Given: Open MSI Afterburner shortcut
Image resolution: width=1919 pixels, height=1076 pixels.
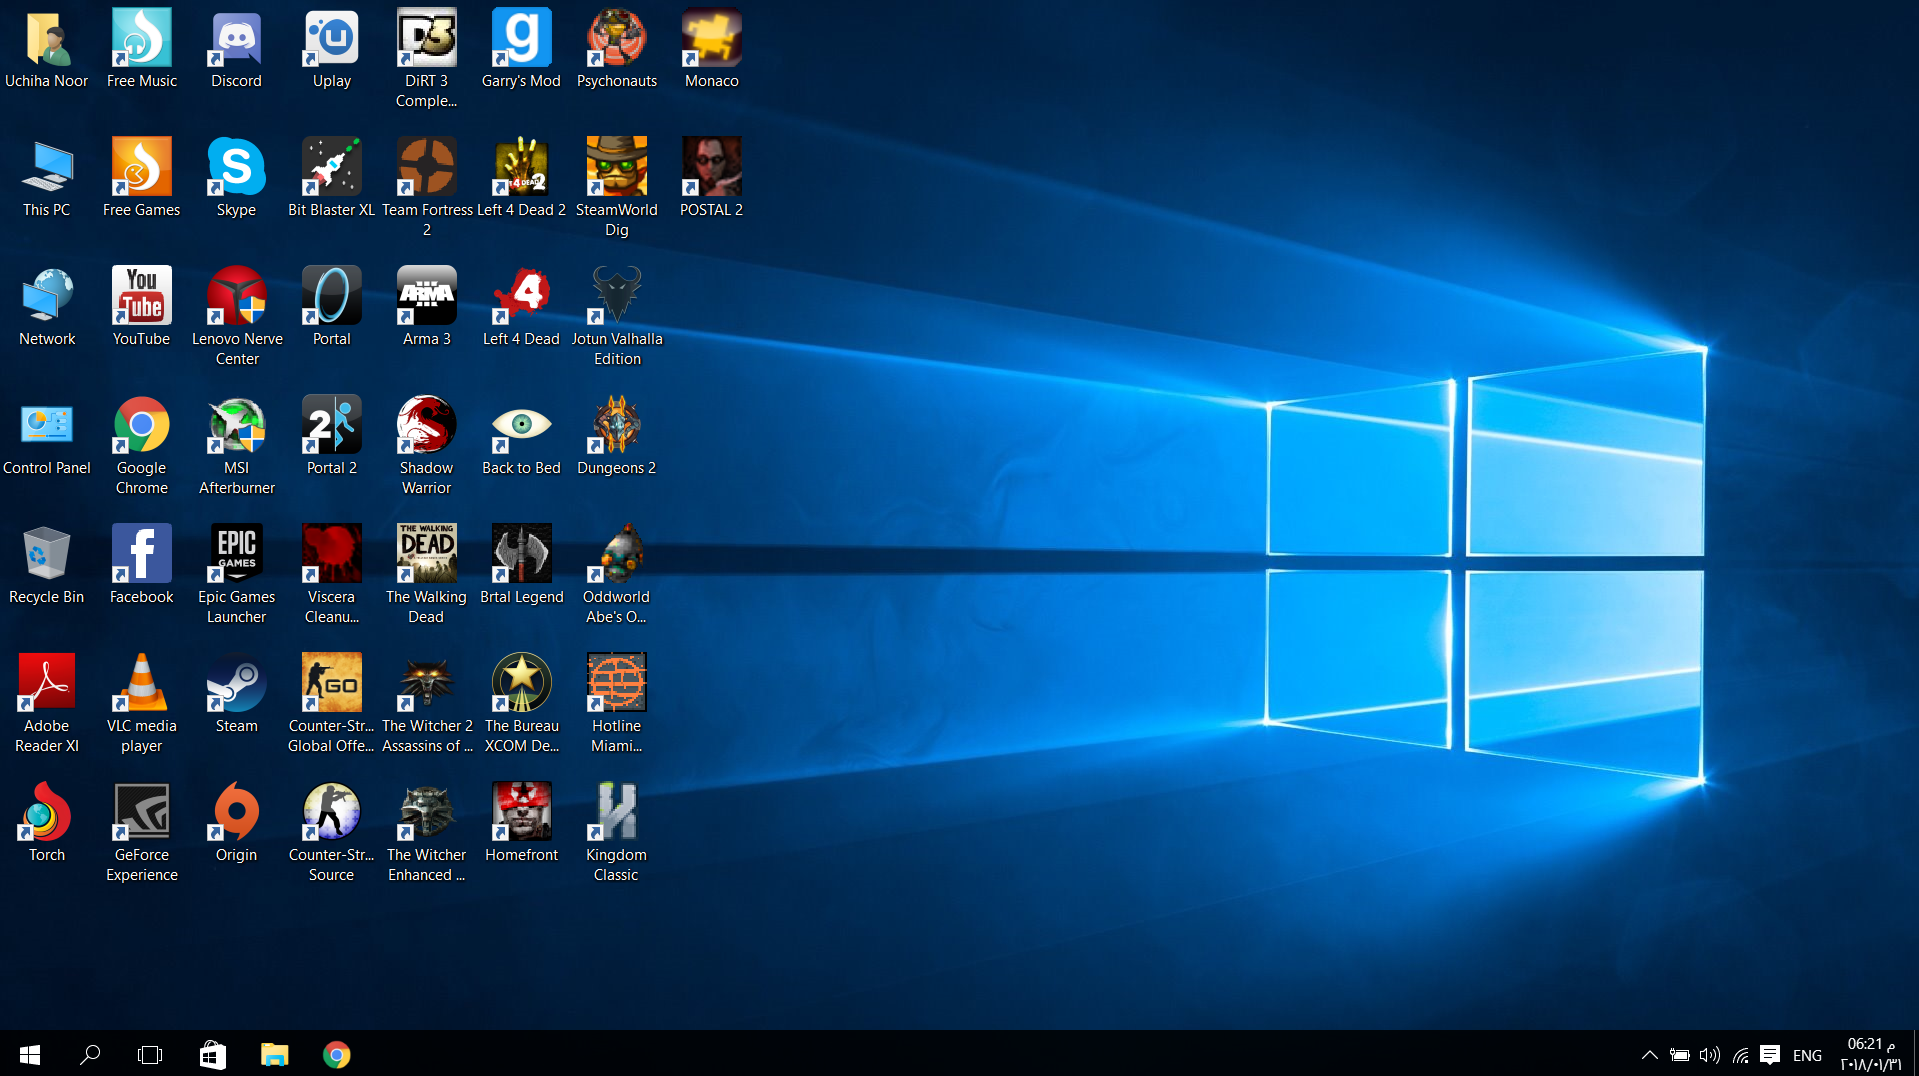Looking at the screenshot, I should [237, 425].
